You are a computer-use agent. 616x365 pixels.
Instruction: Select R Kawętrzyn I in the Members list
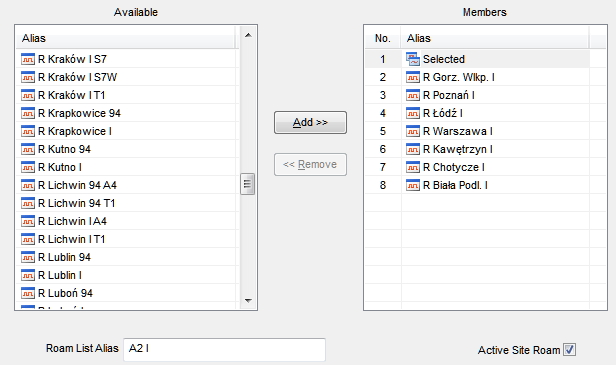coord(486,149)
